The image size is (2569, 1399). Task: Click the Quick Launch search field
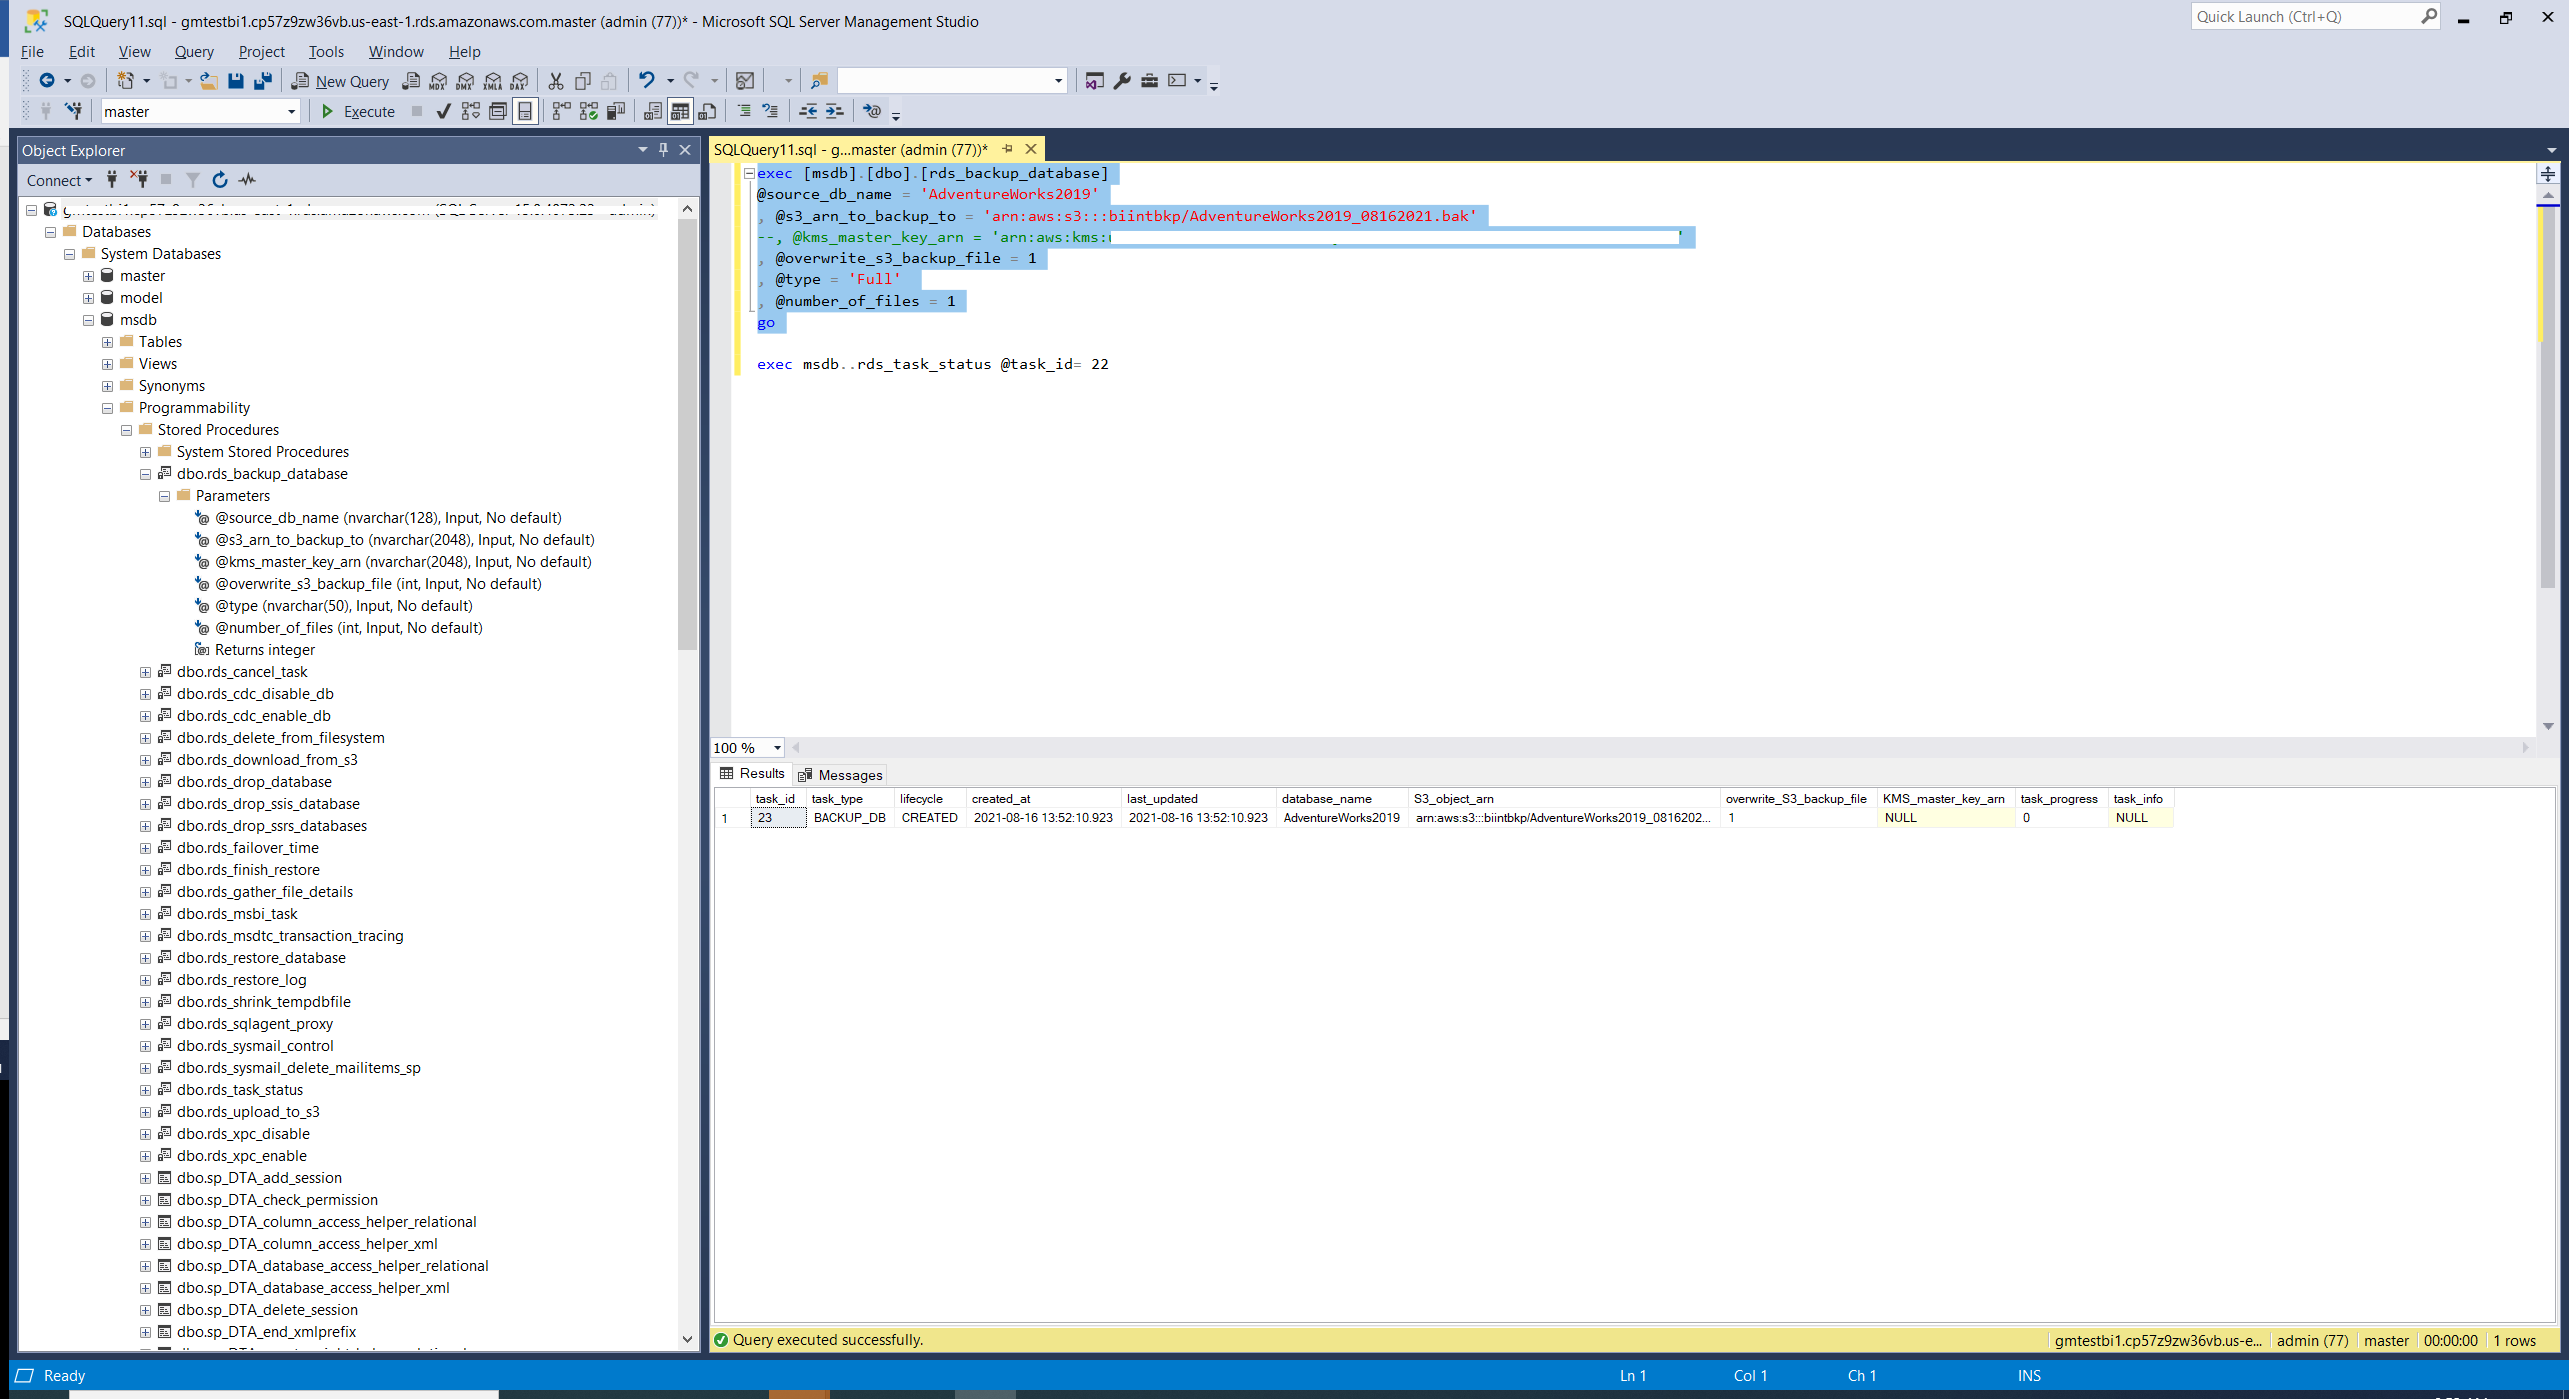[2300, 17]
